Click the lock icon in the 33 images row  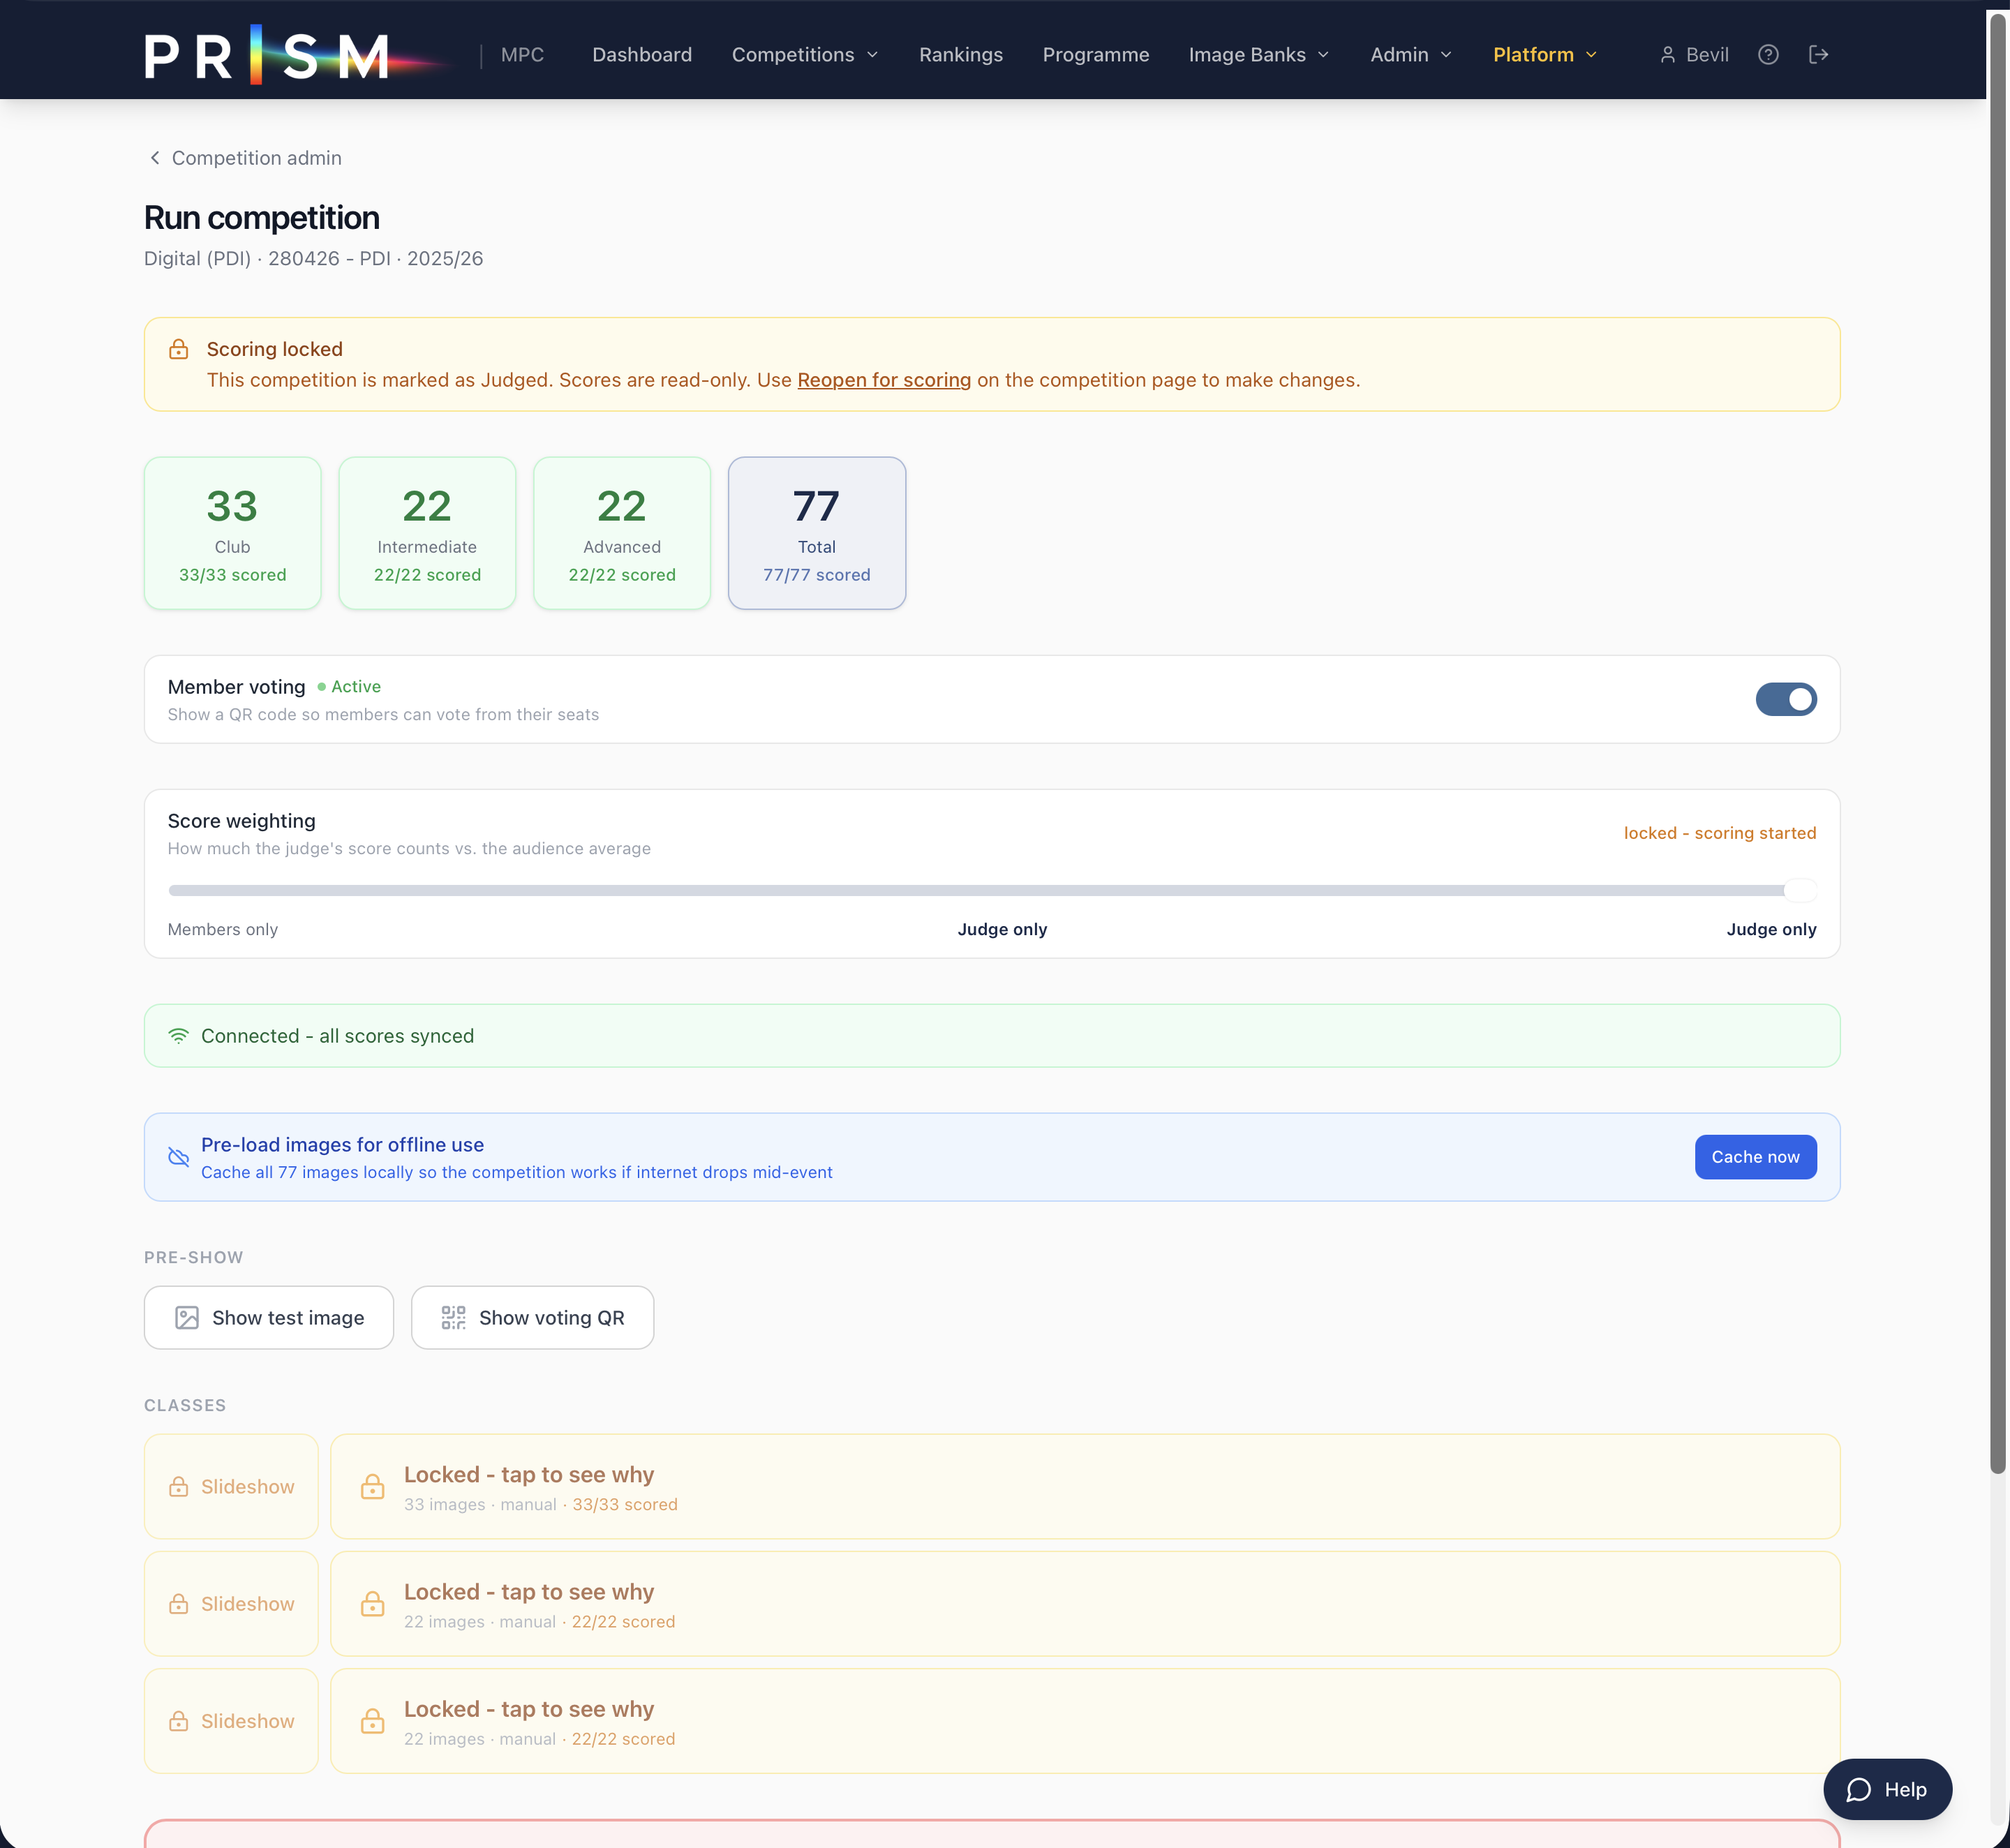tap(373, 1487)
